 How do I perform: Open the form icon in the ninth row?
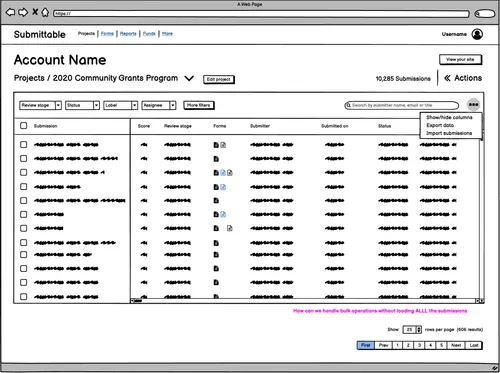coord(216,255)
